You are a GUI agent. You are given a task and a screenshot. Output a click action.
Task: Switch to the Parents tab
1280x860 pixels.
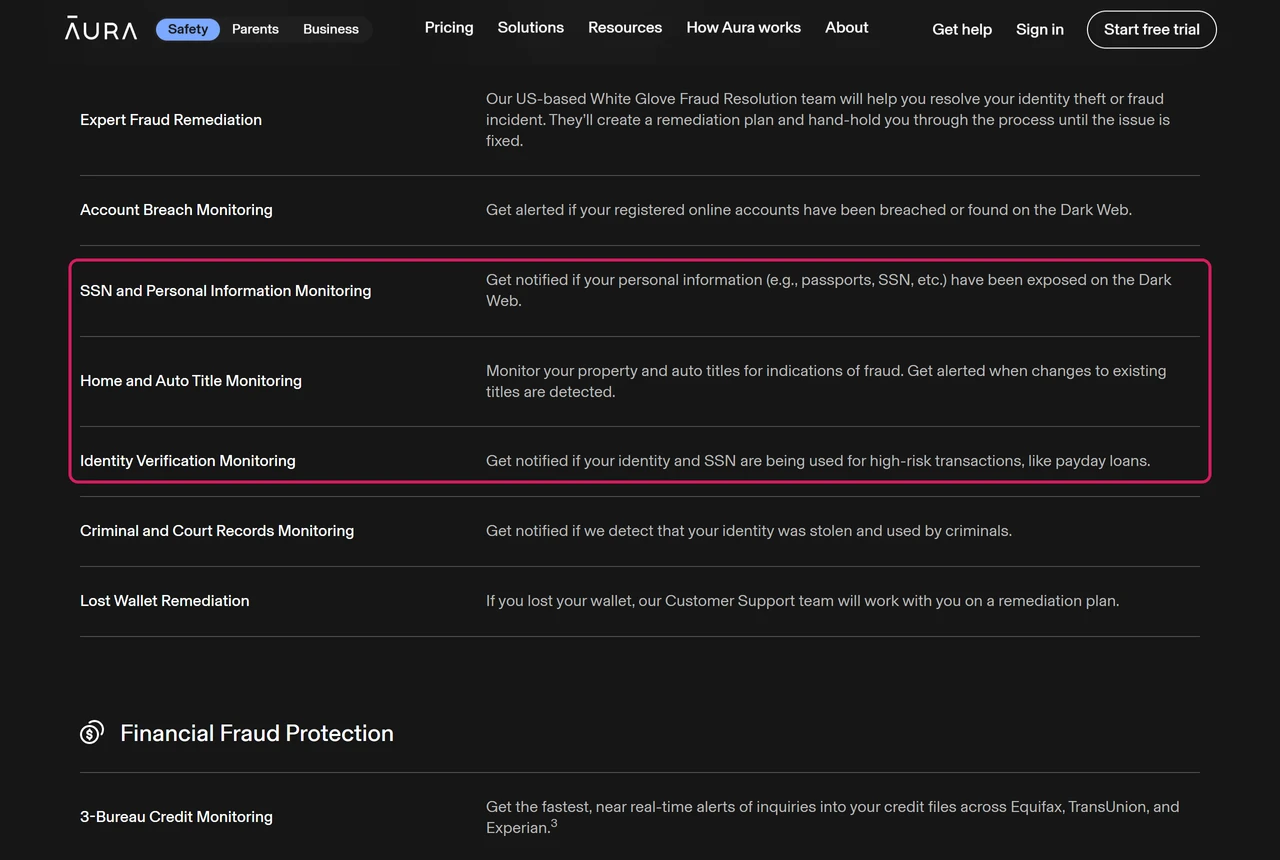pyautogui.click(x=255, y=29)
